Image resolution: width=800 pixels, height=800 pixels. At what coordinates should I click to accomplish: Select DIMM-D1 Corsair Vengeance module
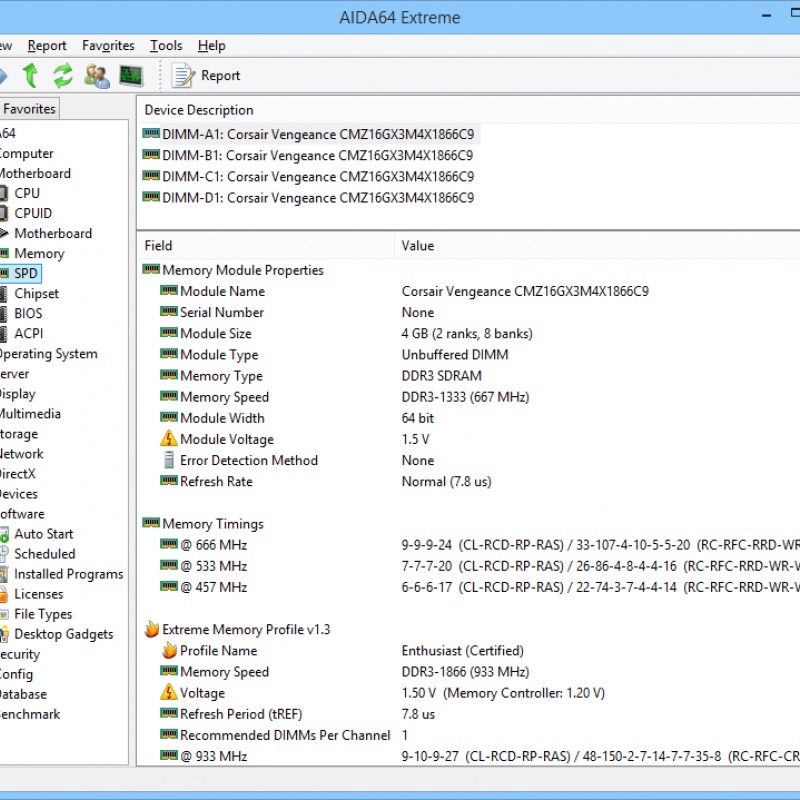pyautogui.click(x=318, y=197)
